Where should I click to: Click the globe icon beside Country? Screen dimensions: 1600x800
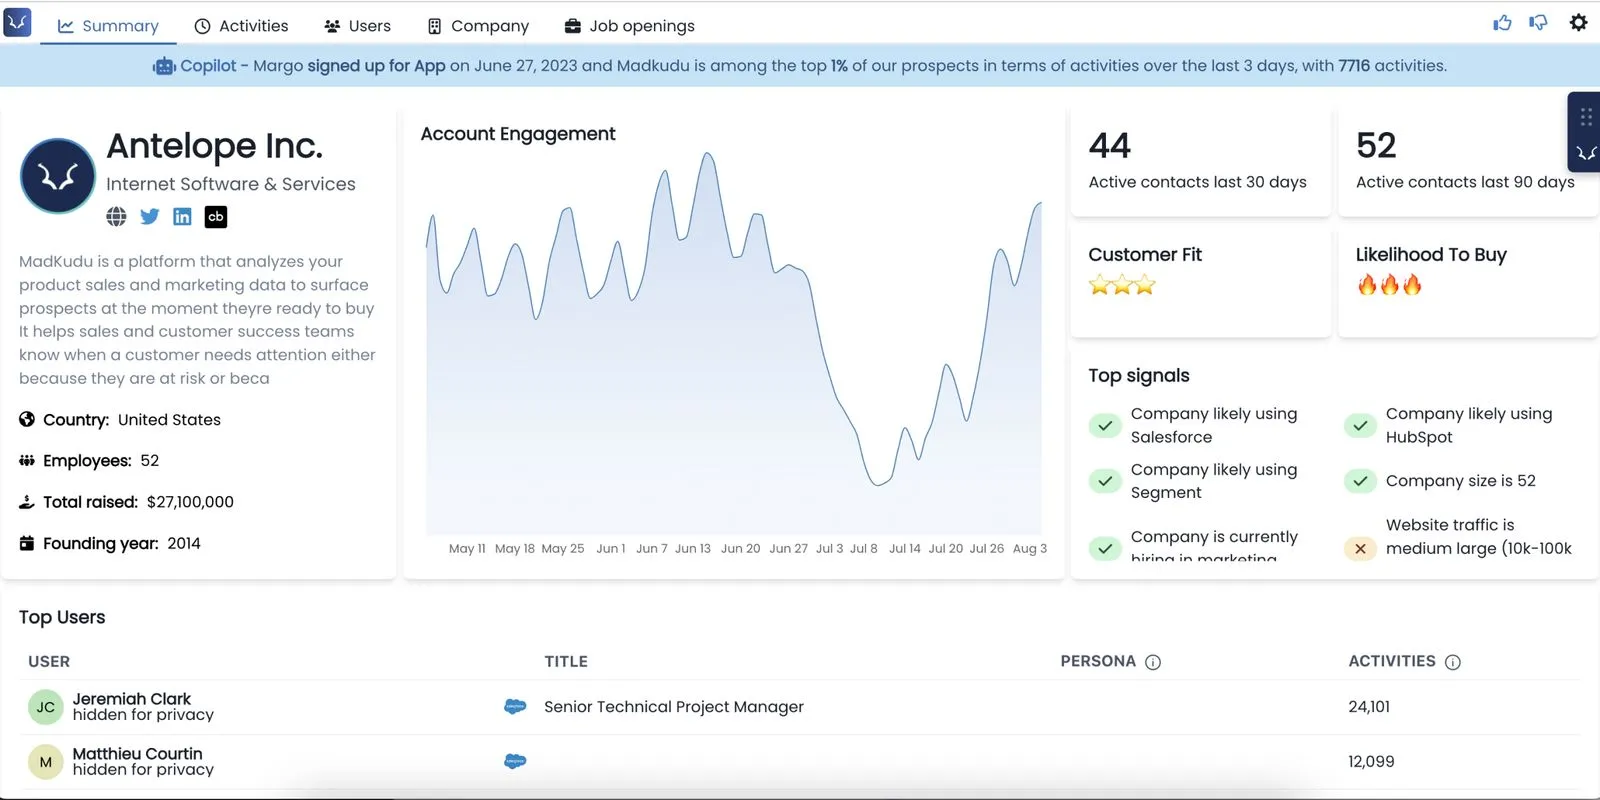coord(27,419)
